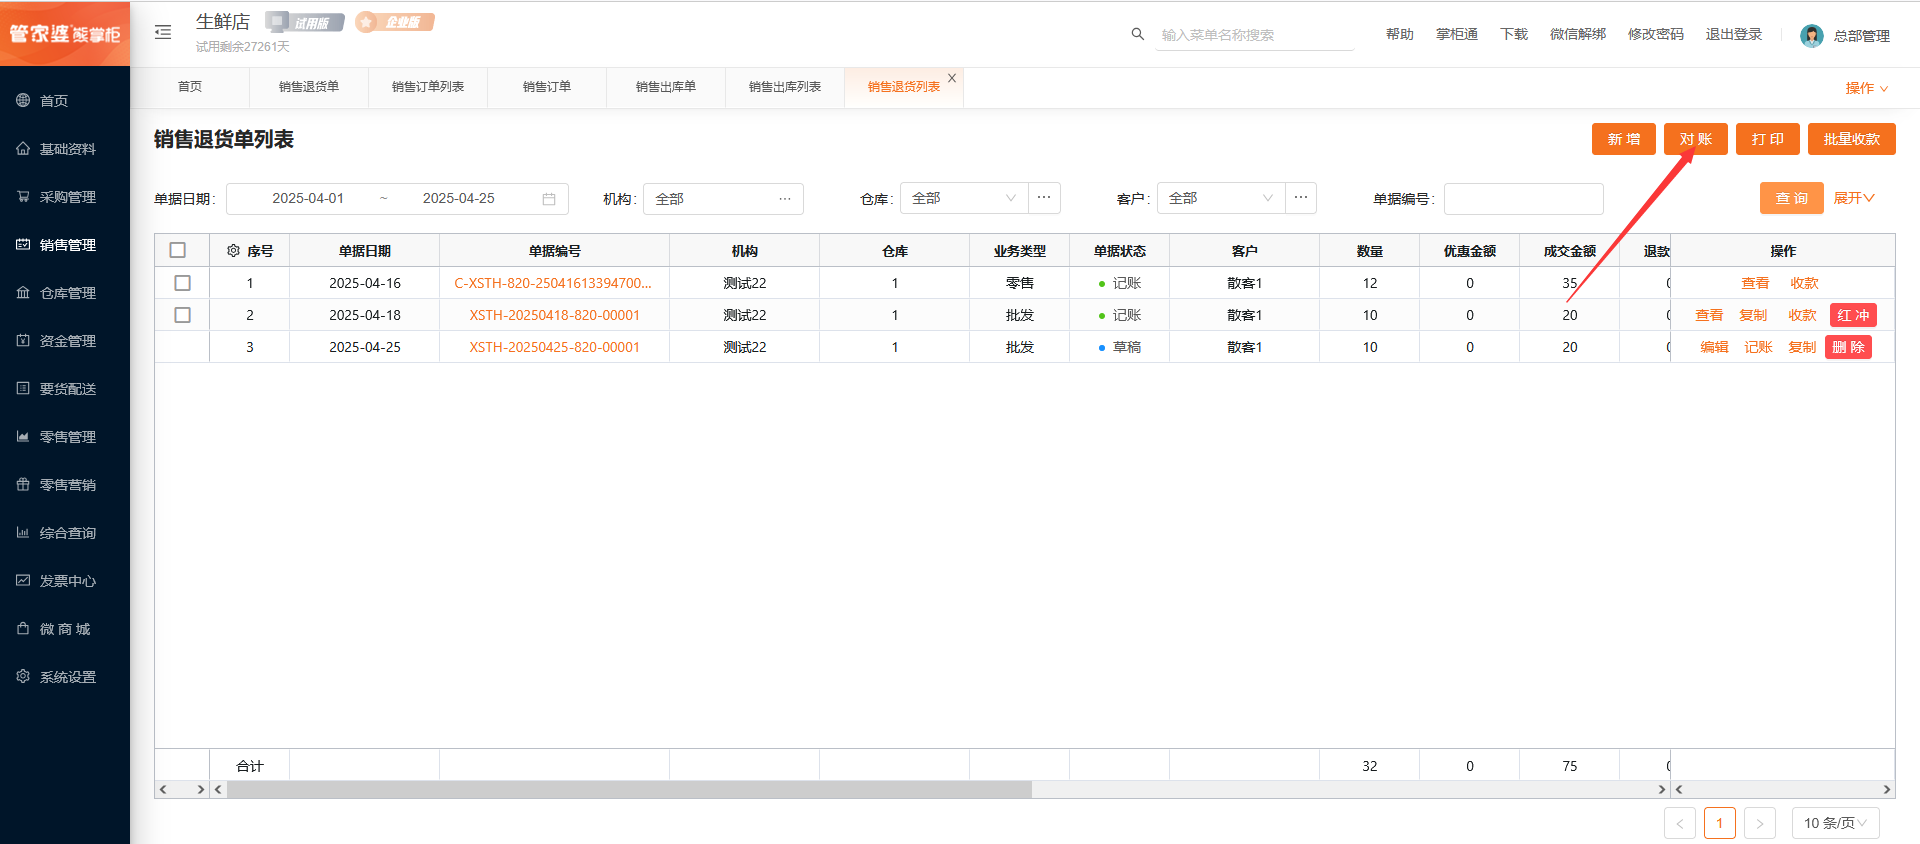Click the 红冲 button in row 2
The height and width of the screenshot is (844, 1920).
[1853, 315]
